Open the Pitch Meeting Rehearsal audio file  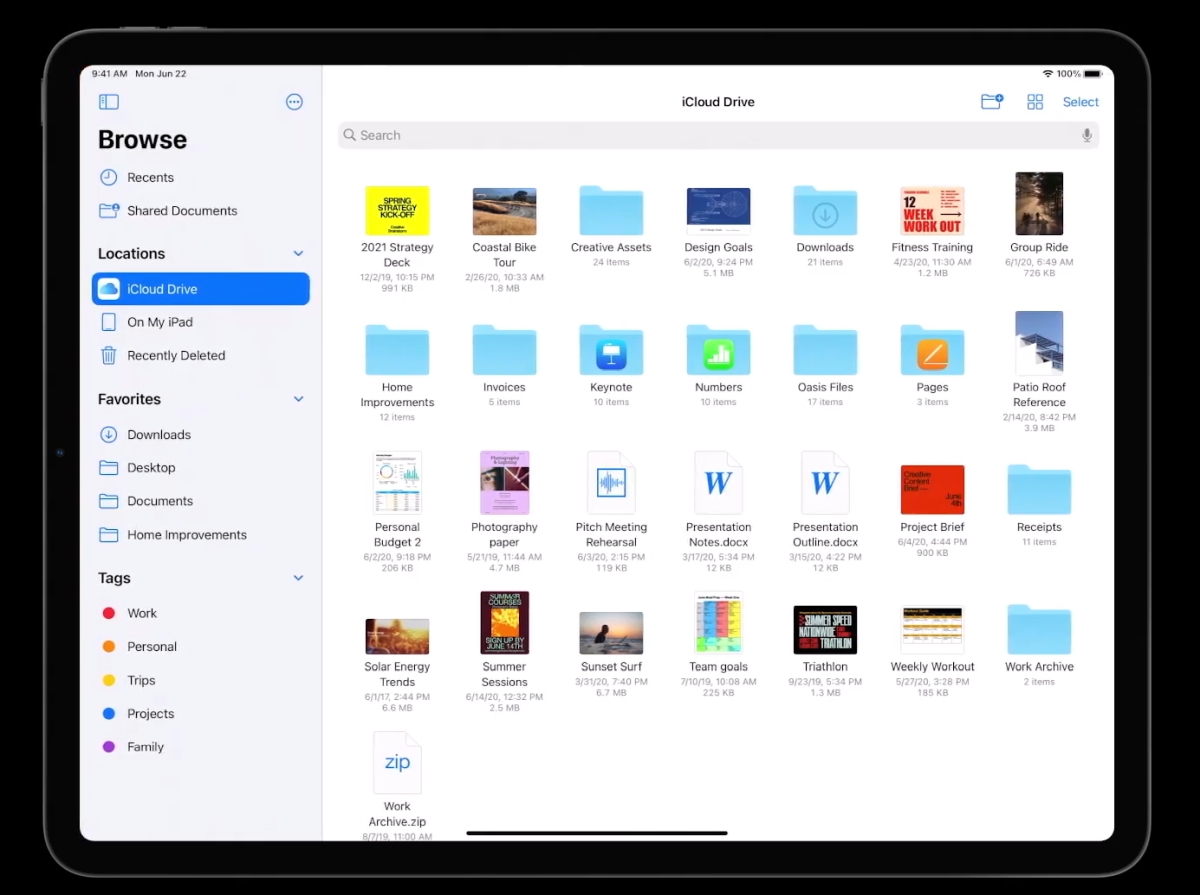[x=611, y=484]
